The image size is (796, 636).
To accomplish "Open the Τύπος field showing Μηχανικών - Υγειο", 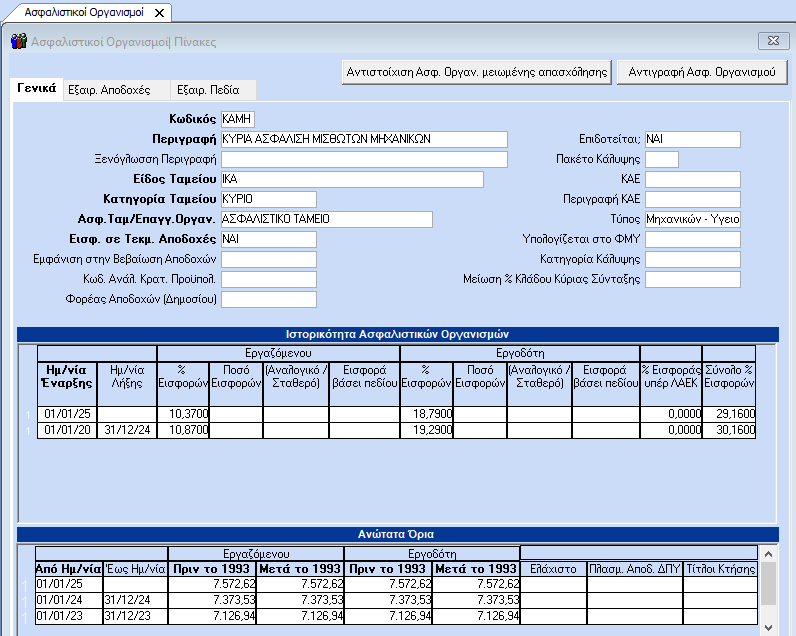I will (x=692, y=219).
